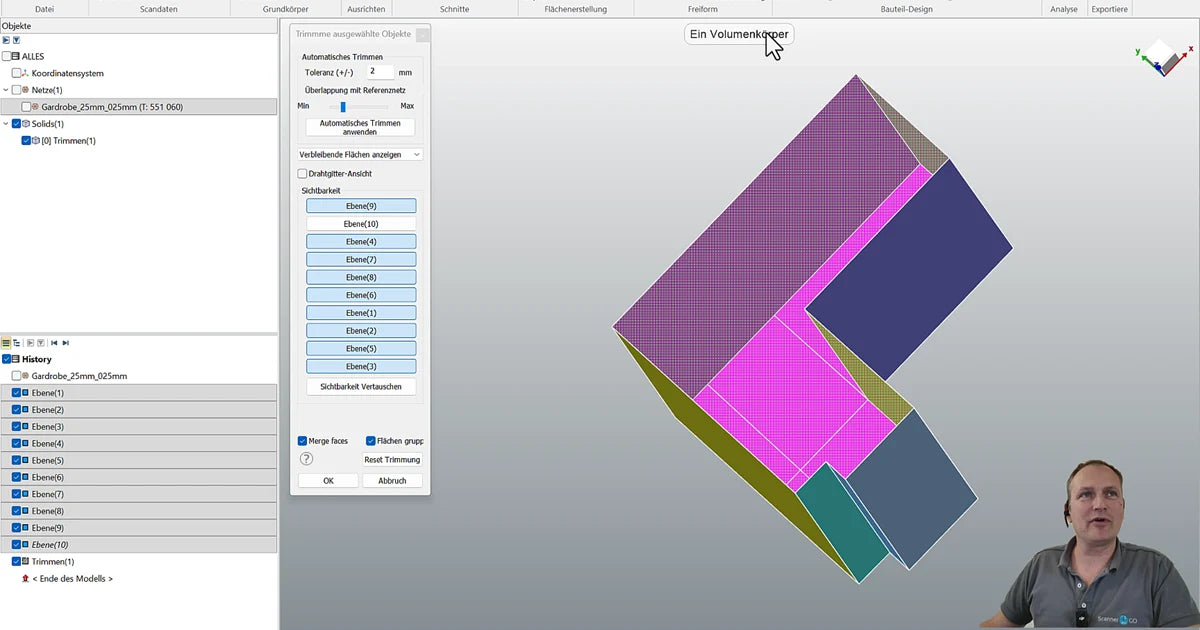Screen dimensions: 1200x630
Task: Click the ALLES list icon
Action: pos(16,56)
